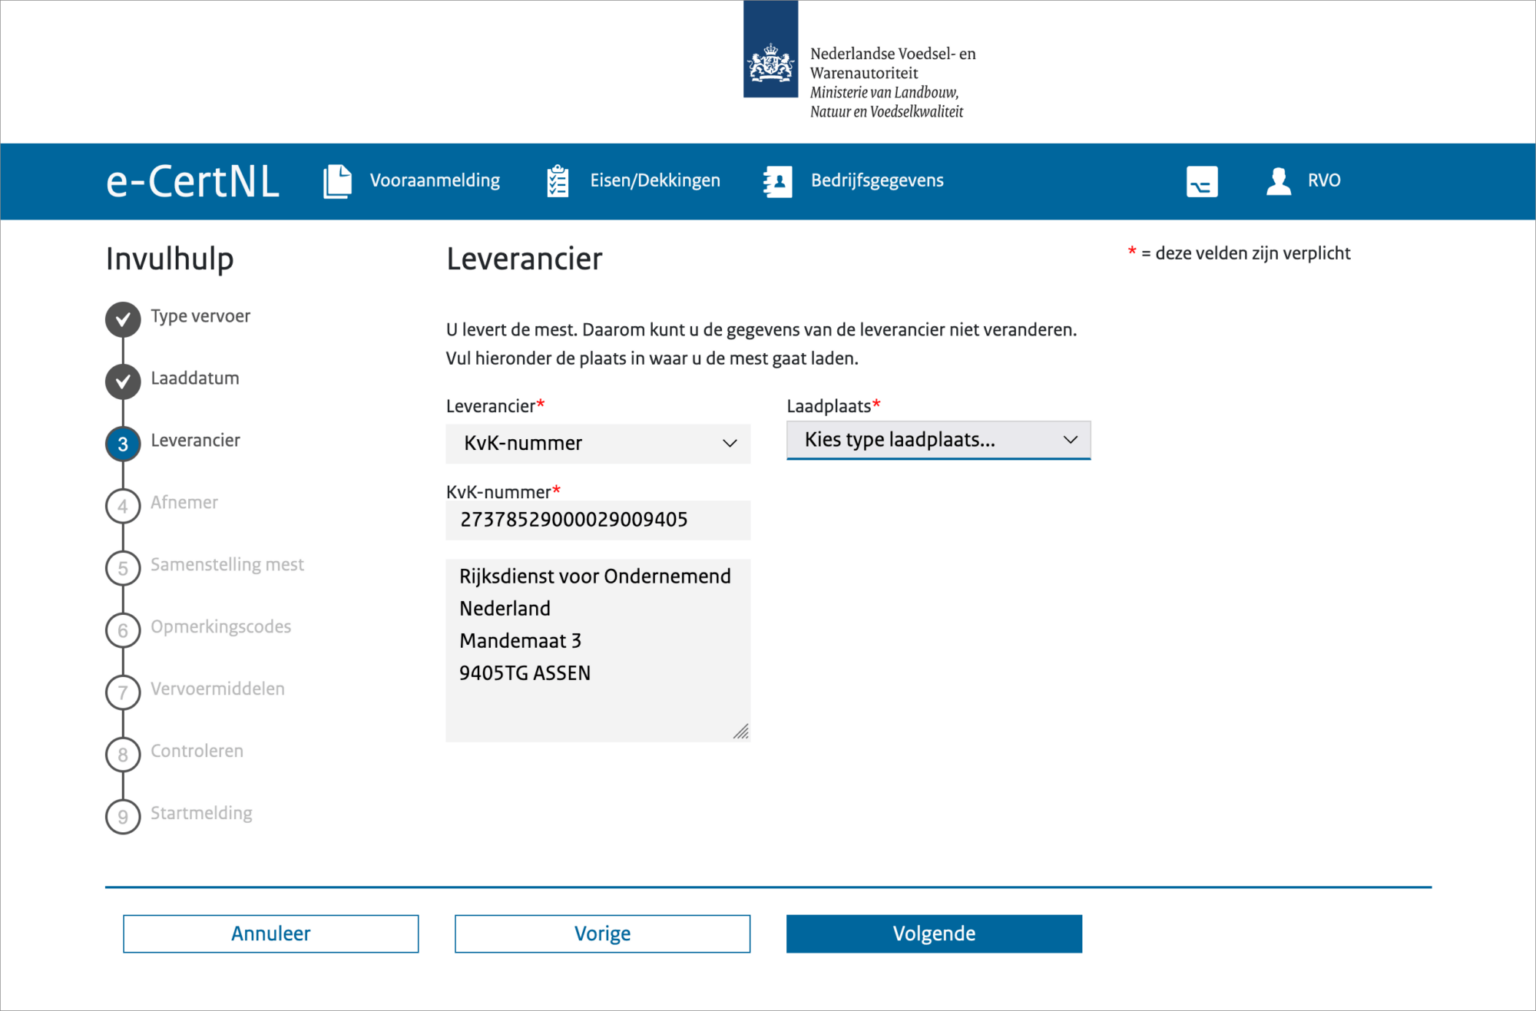Click the completed checkmark for Type vervoer
This screenshot has height=1011, width=1536.
click(x=122, y=319)
